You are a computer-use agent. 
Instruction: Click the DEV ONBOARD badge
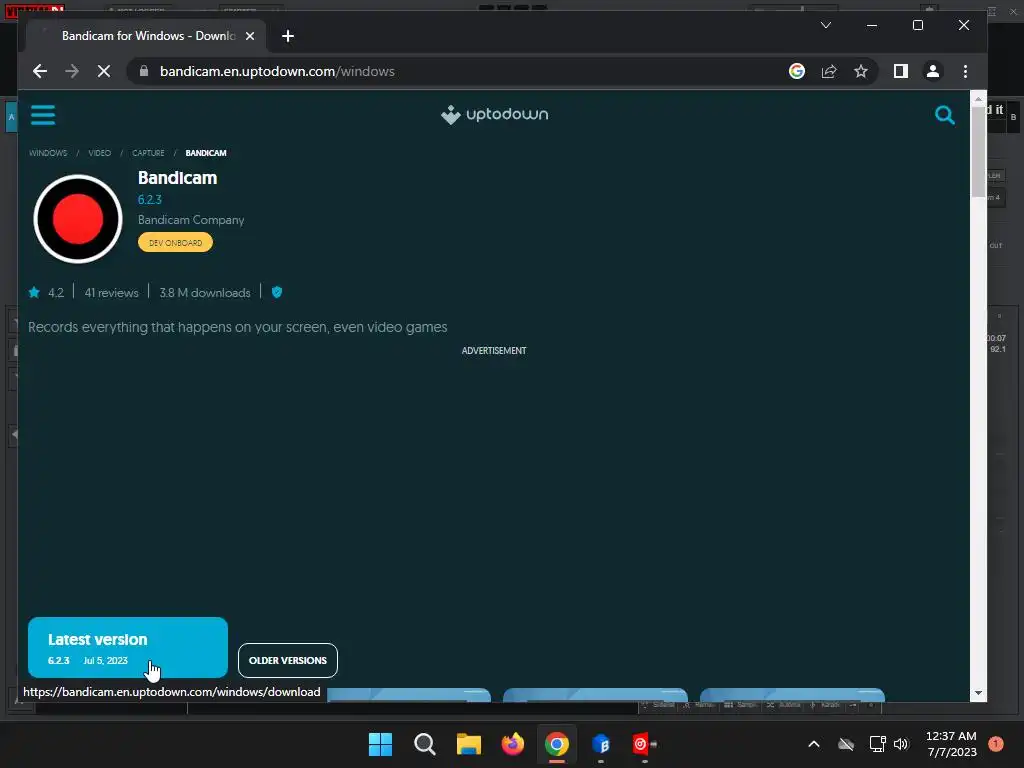(x=175, y=242)
